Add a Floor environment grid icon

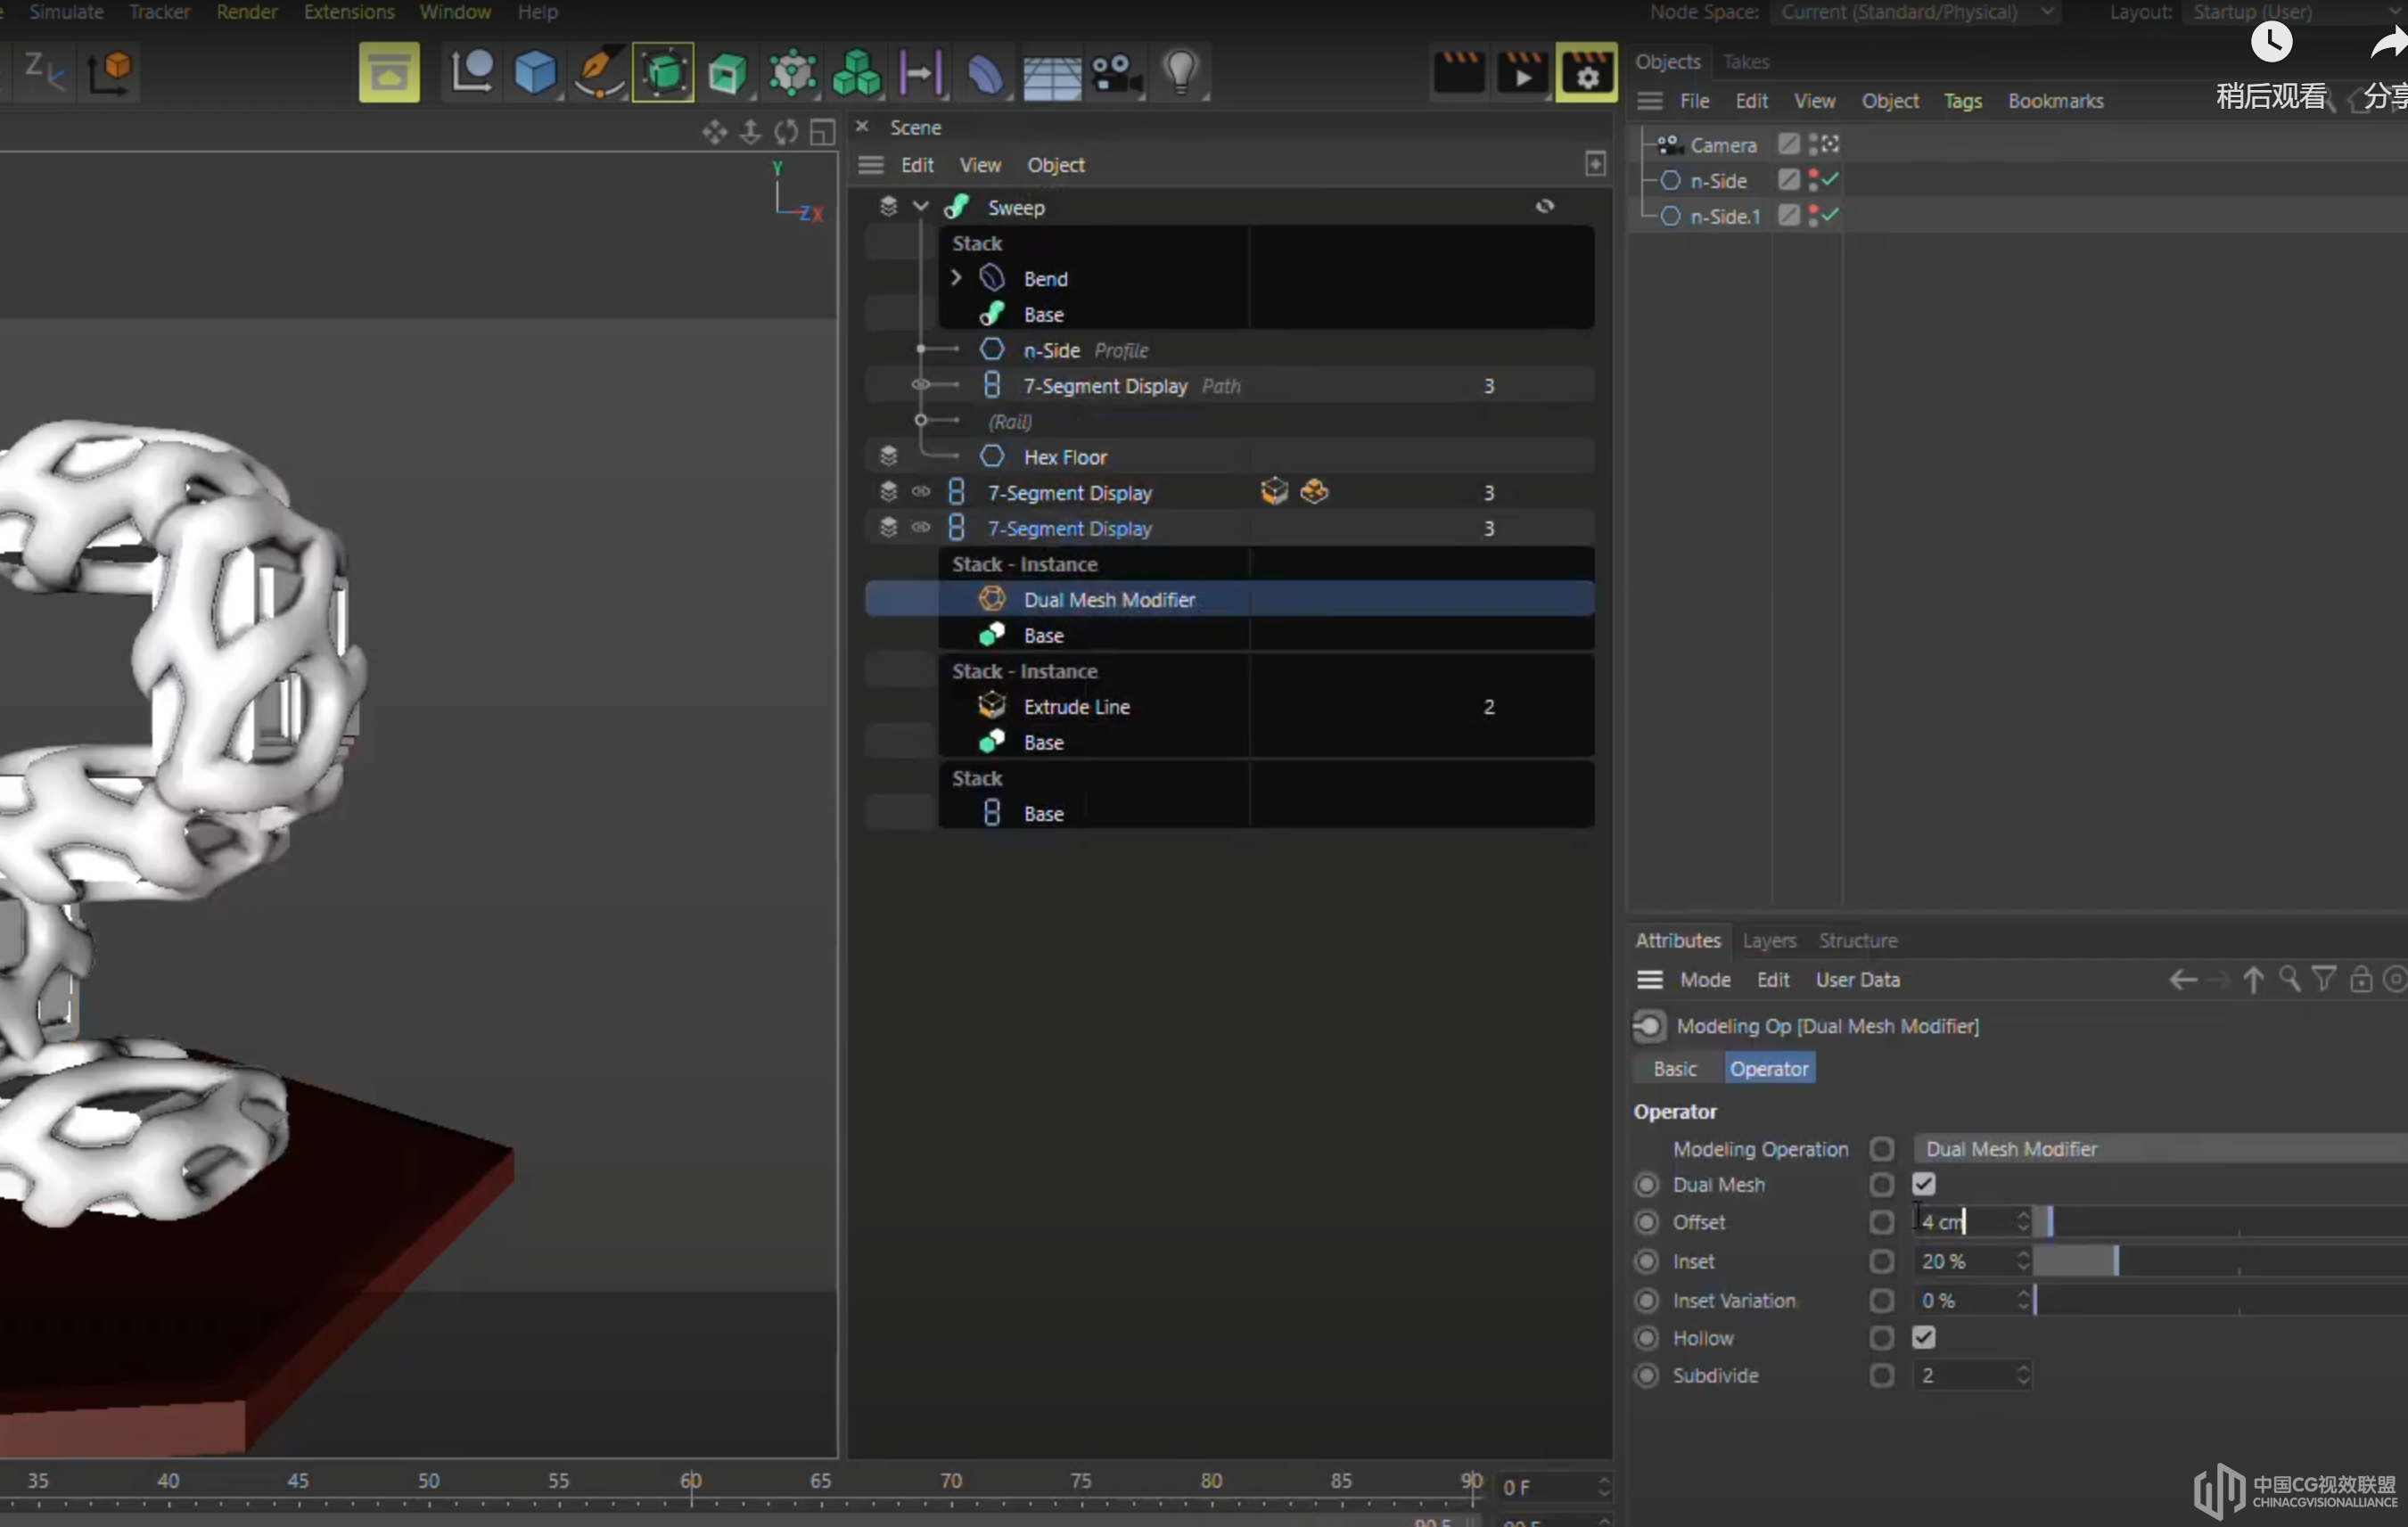pyautogui.click(x=1051, y=76)
